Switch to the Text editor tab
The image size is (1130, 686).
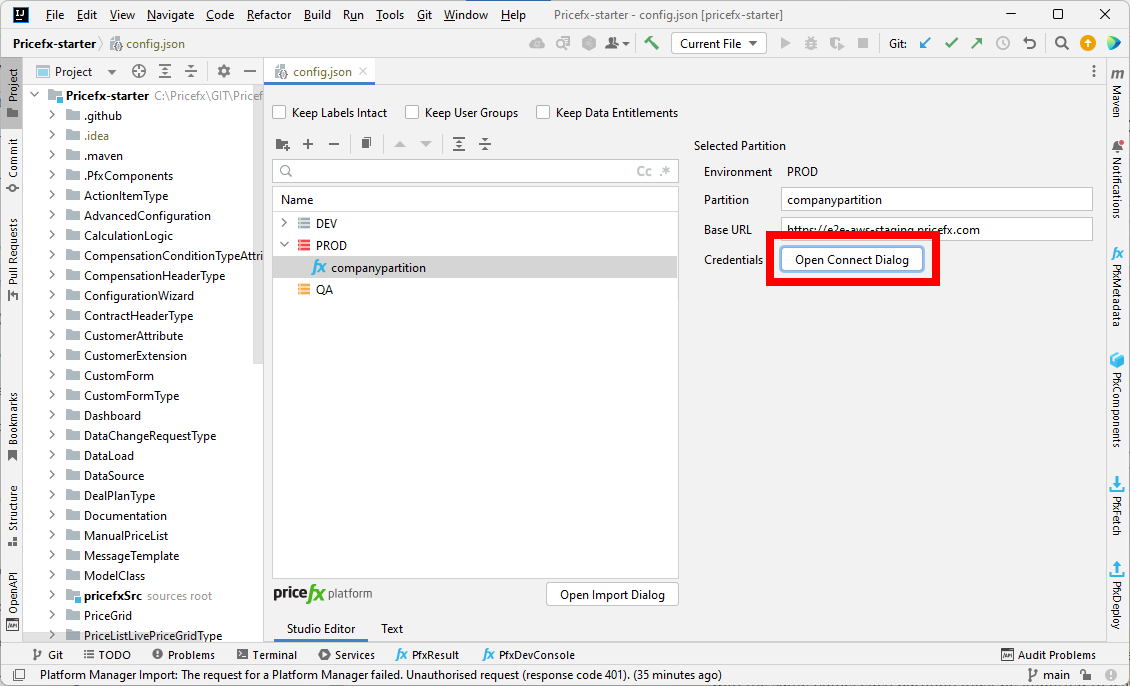click(392, 629)
